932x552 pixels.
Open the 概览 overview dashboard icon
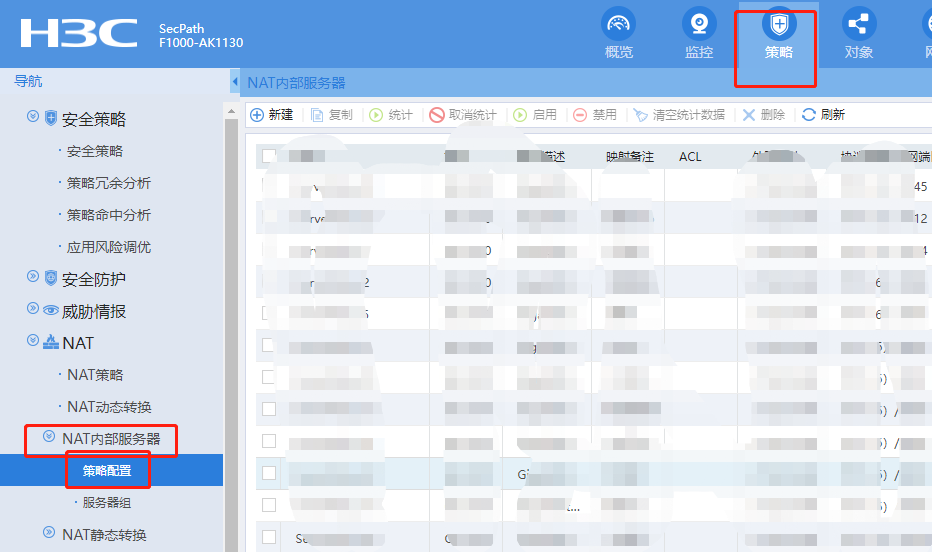point(618,24)
